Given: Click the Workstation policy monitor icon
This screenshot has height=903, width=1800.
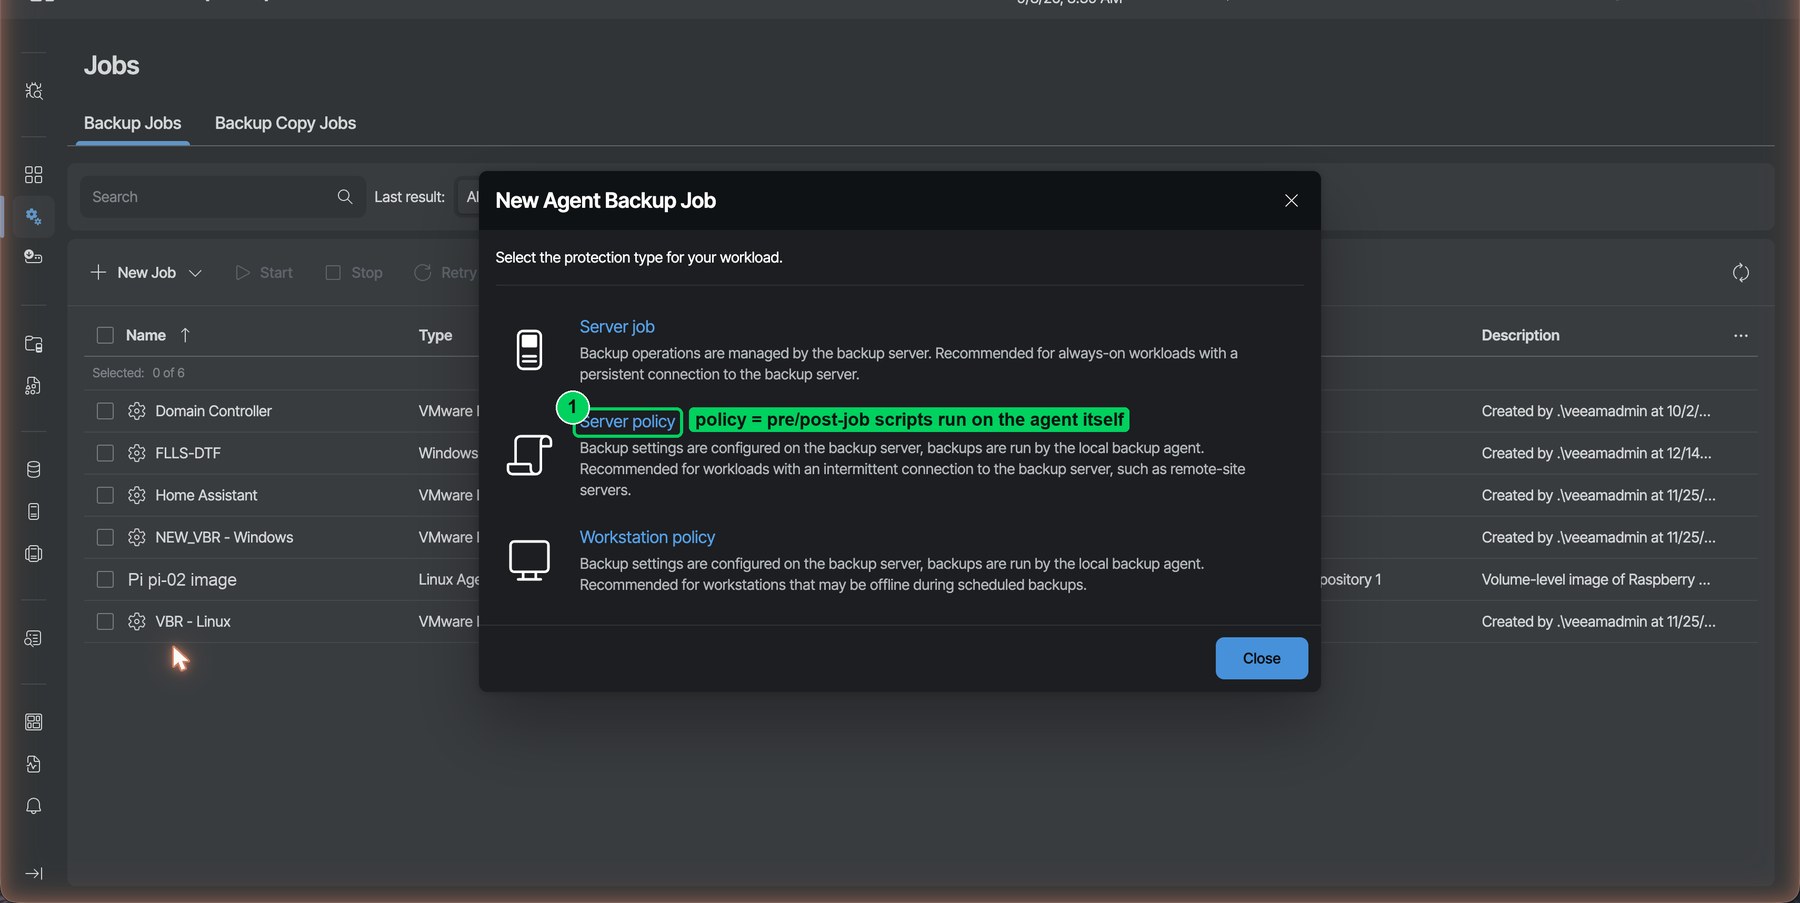Looking at the screenshot, I should pos(529,561).
